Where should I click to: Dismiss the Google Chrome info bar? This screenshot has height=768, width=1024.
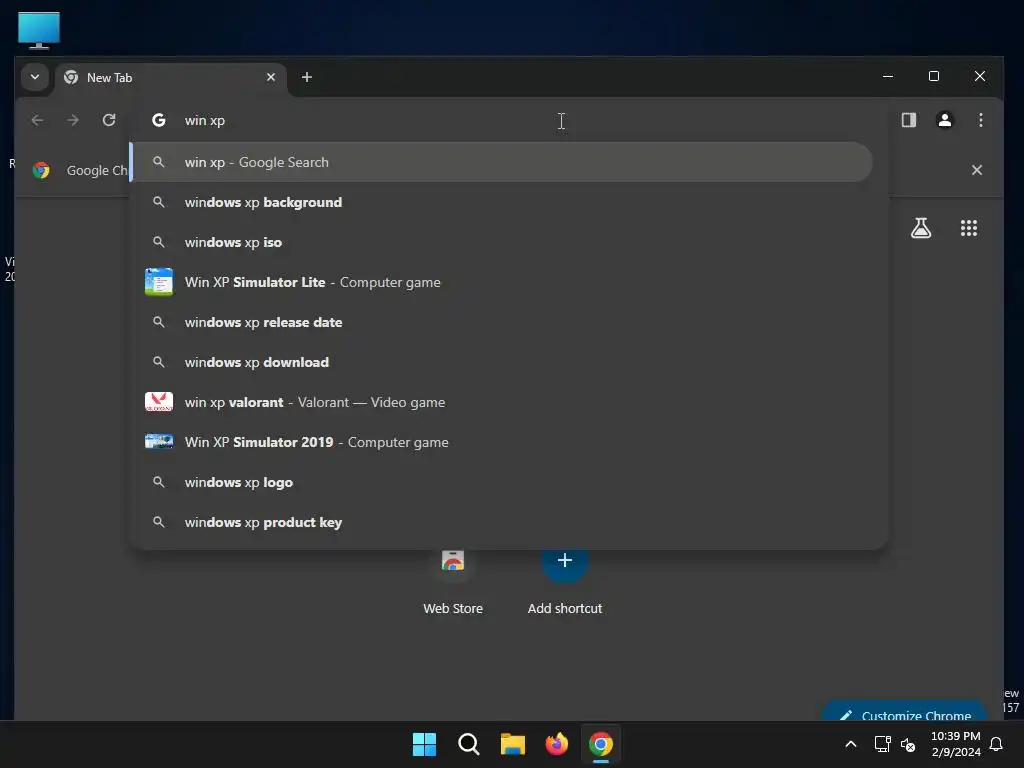coord(976,170)
